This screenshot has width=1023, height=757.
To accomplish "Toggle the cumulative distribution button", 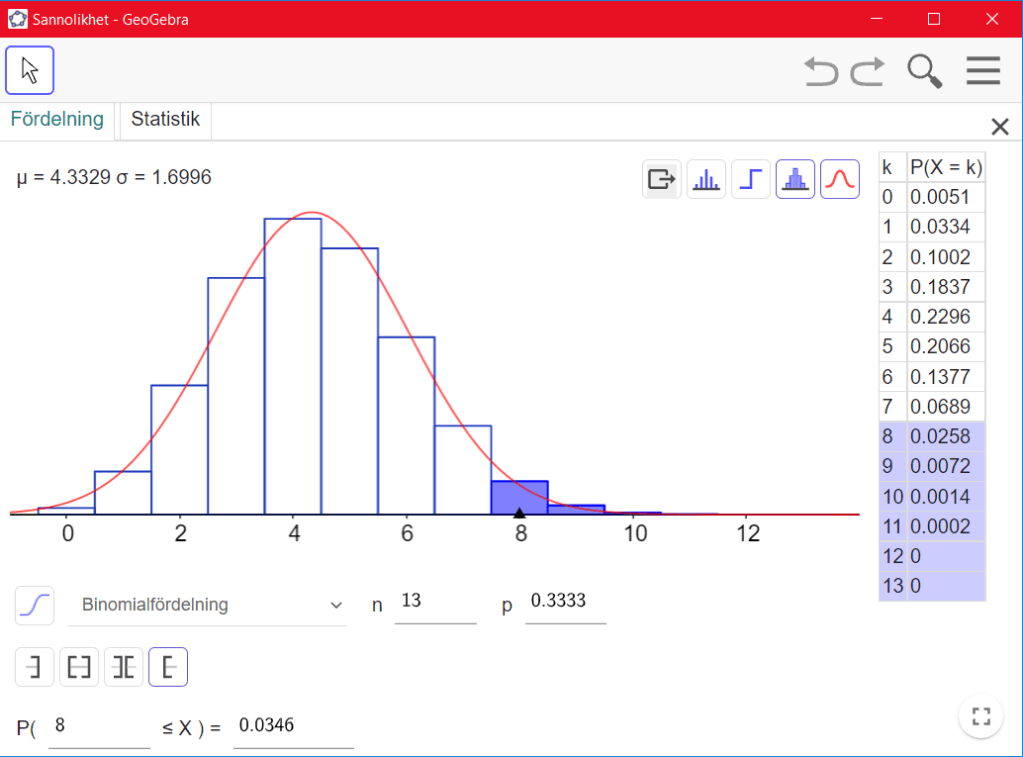I will coord(35,605).
